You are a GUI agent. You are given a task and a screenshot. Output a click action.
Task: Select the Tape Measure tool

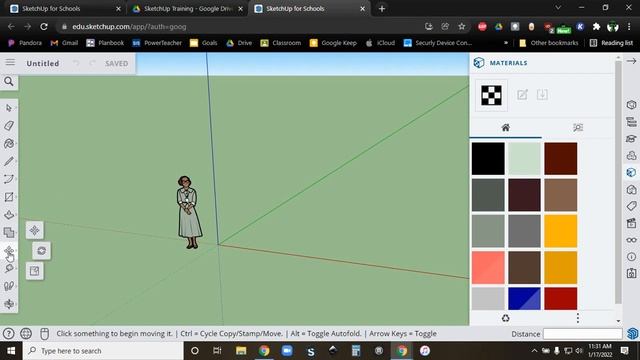9,268
